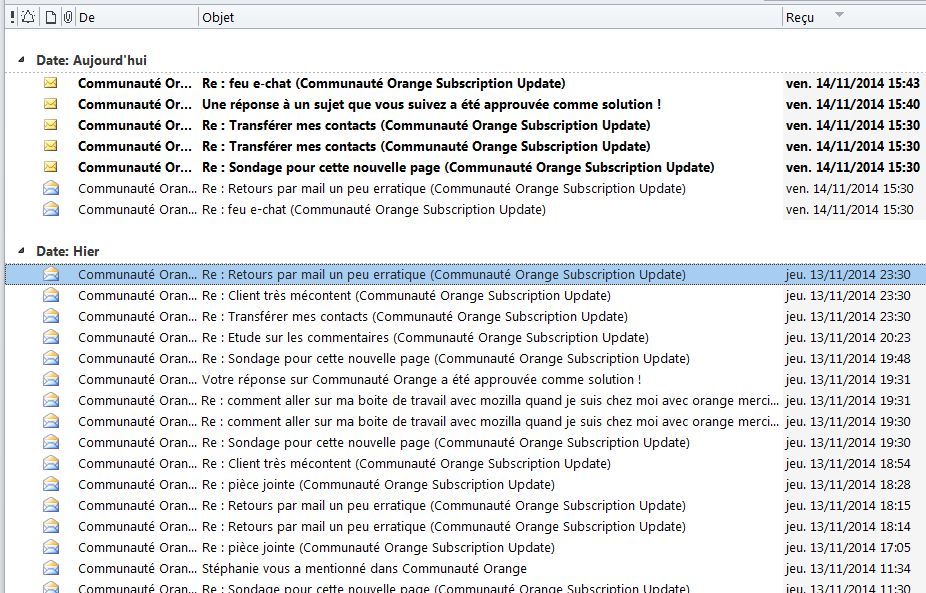Toggle read state of 'Une réponse à un sujet' email

click(x=52, y=103)
